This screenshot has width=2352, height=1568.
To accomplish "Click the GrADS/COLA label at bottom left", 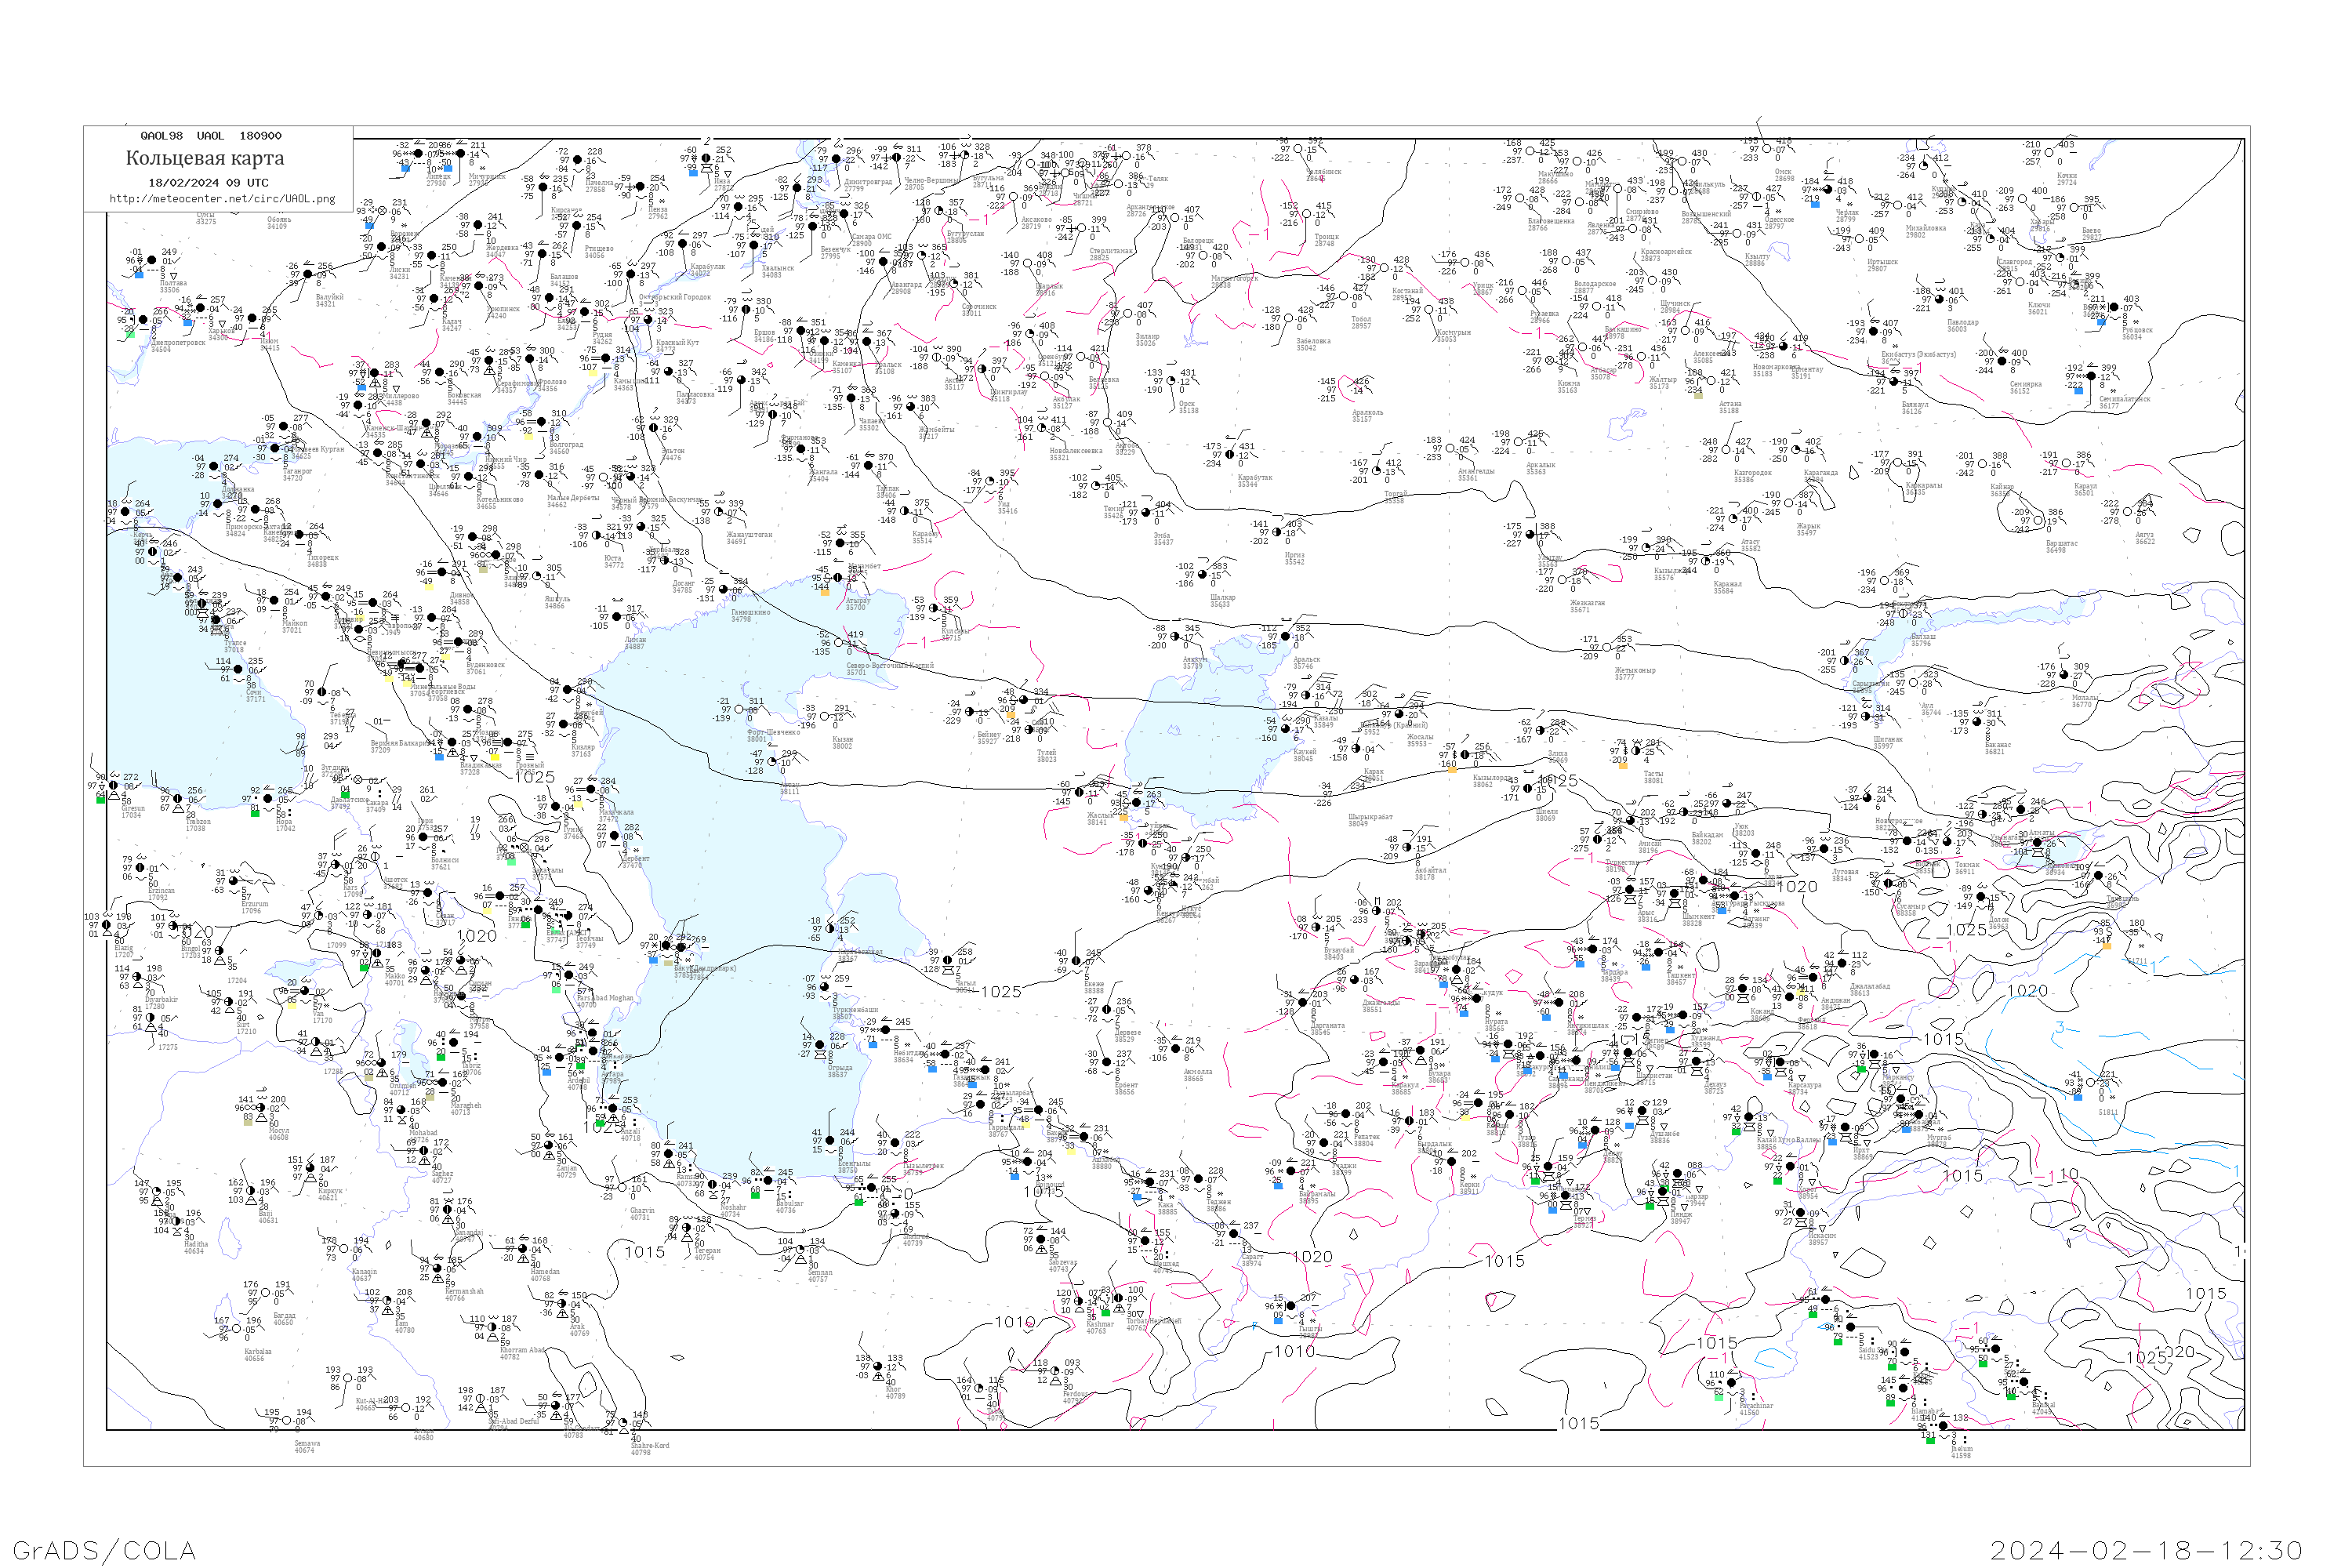I will pyautogui.click(x=104, y=1550).
